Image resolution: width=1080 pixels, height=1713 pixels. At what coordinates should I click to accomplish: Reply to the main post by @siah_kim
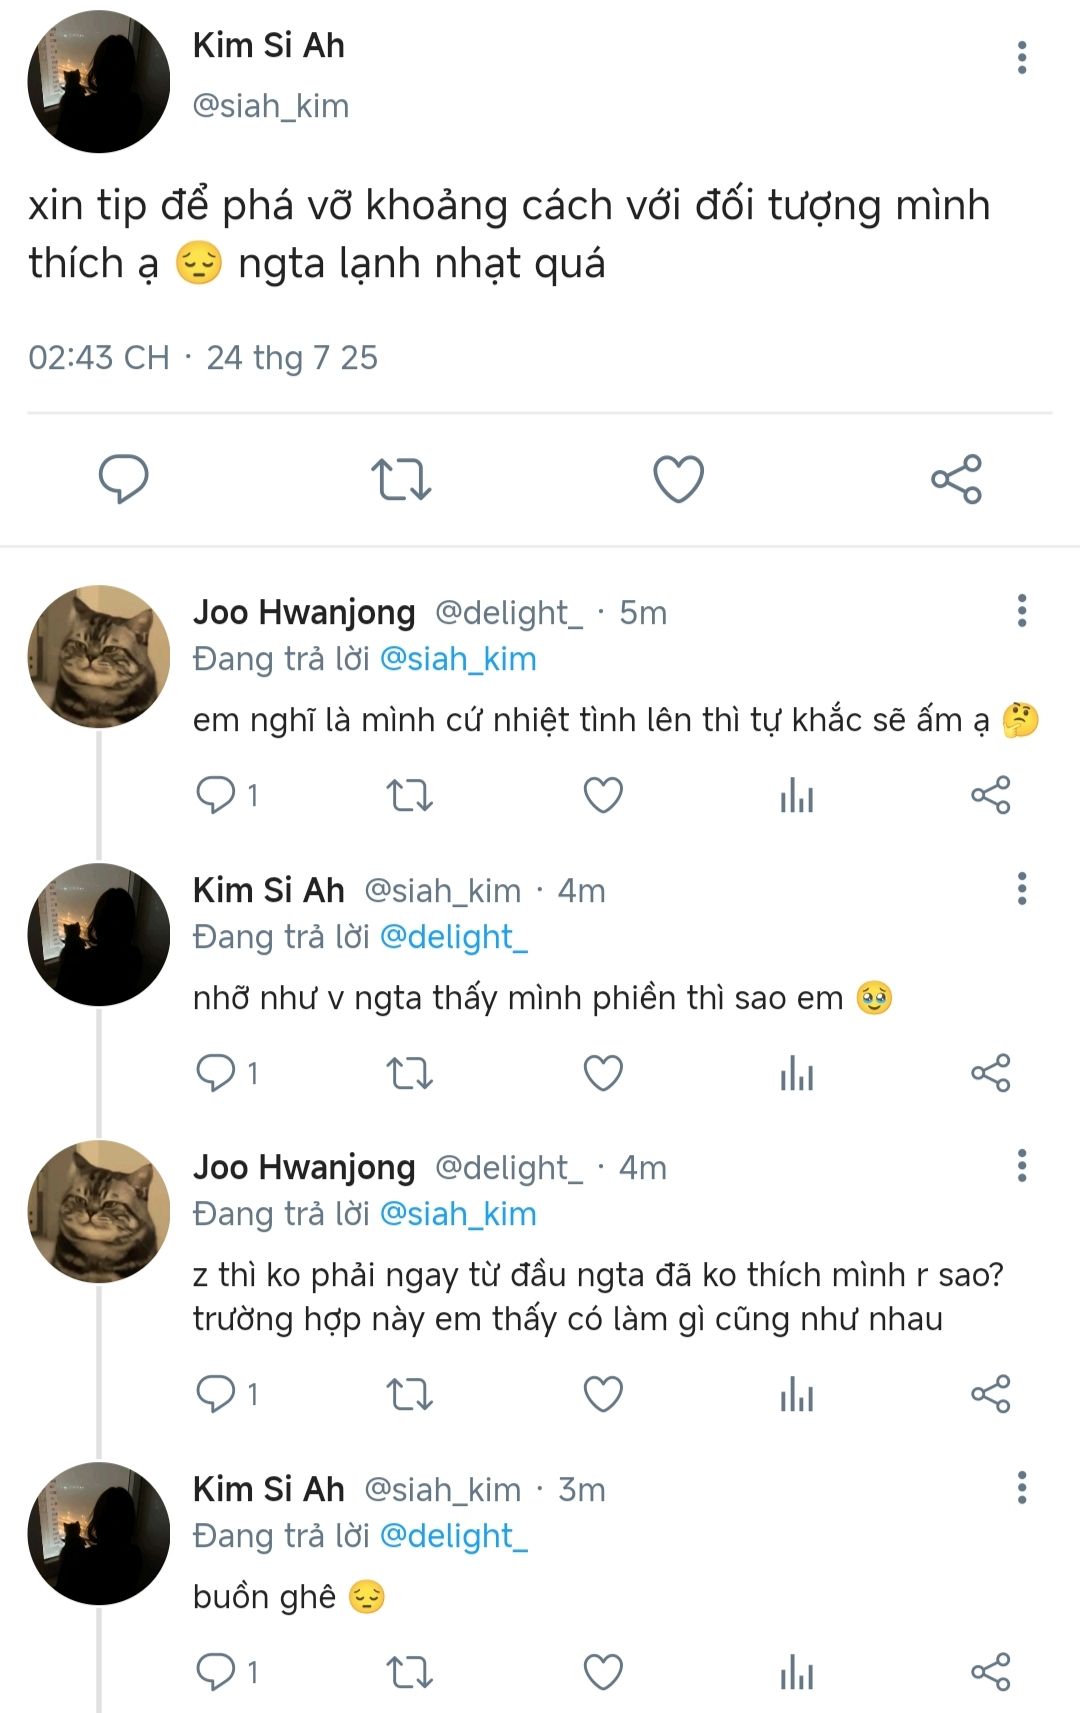click(x=123, y=479)
